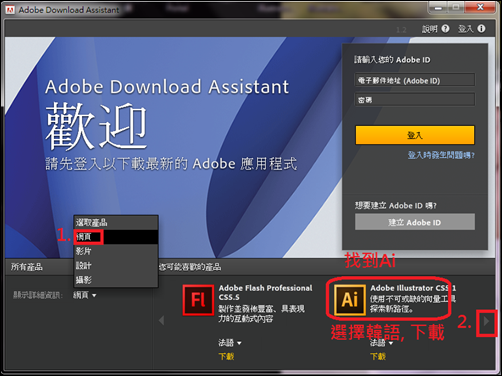Click Adobe Flash Professional CS5.5 title
This screenshot has width=502, height=376.
265,292
